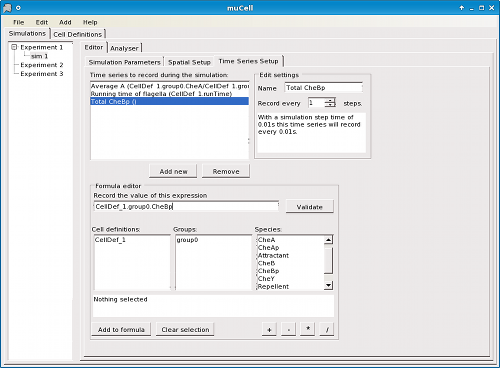Select the Average A time series entry
The height and width of the screenshot is (368, 500).
(170, 86)
